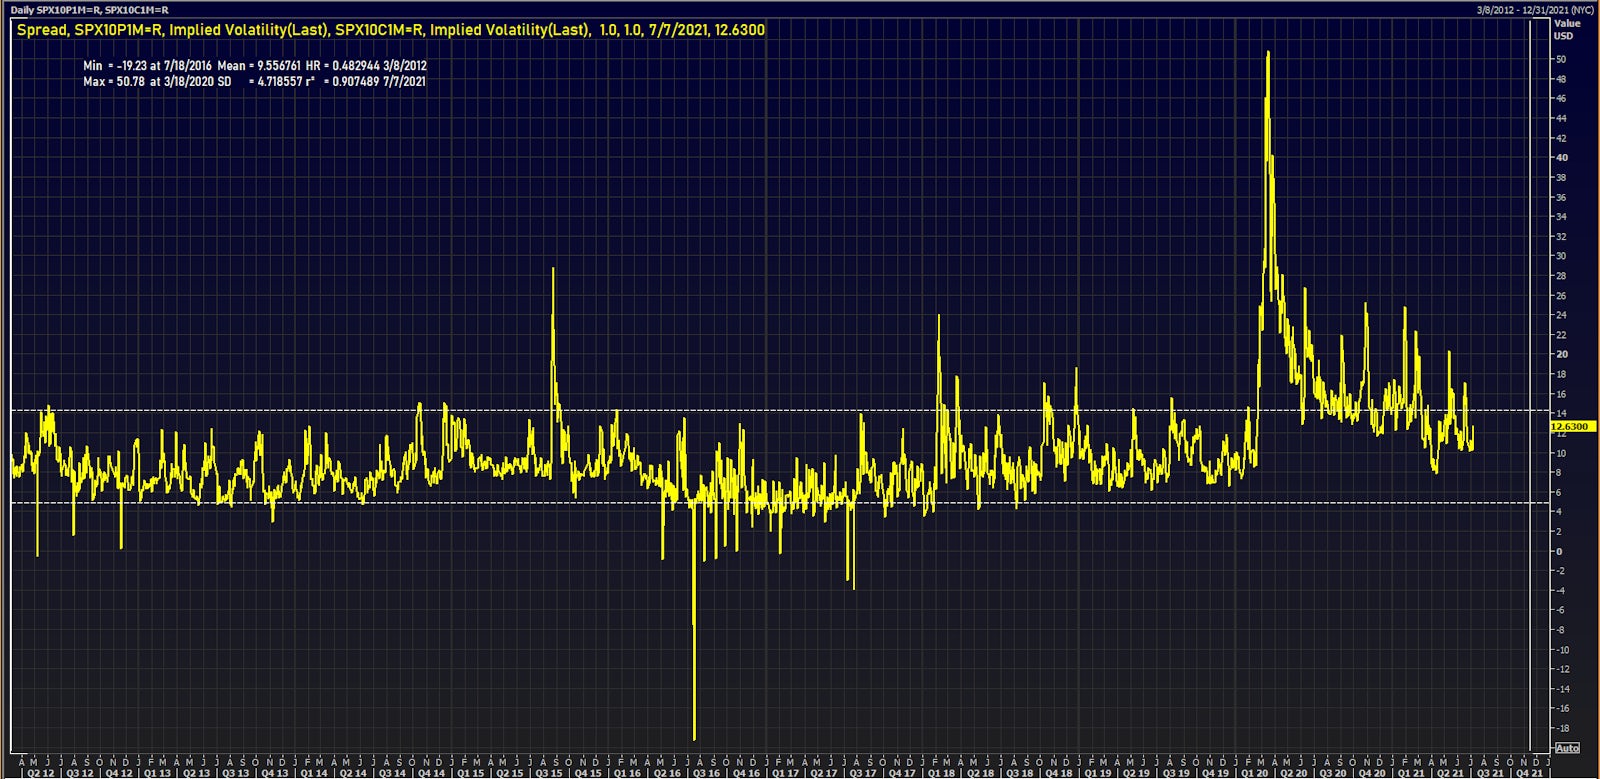The width and height of the screenshot is (1600, 779).
Task: Click the Q1 13 time axis label
Action: [158, 773]
